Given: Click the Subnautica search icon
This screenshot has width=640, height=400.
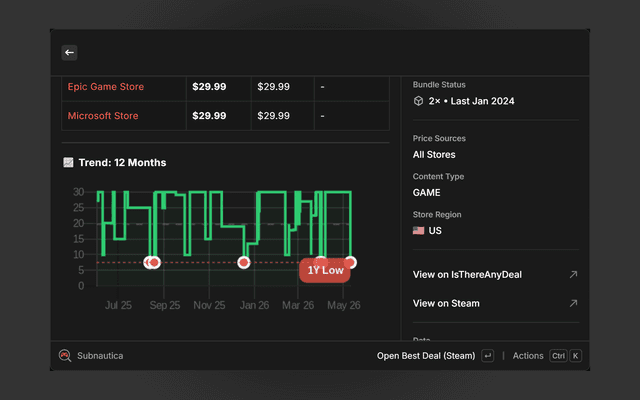Looking at the screenshot, I should (x=65, y=356).
